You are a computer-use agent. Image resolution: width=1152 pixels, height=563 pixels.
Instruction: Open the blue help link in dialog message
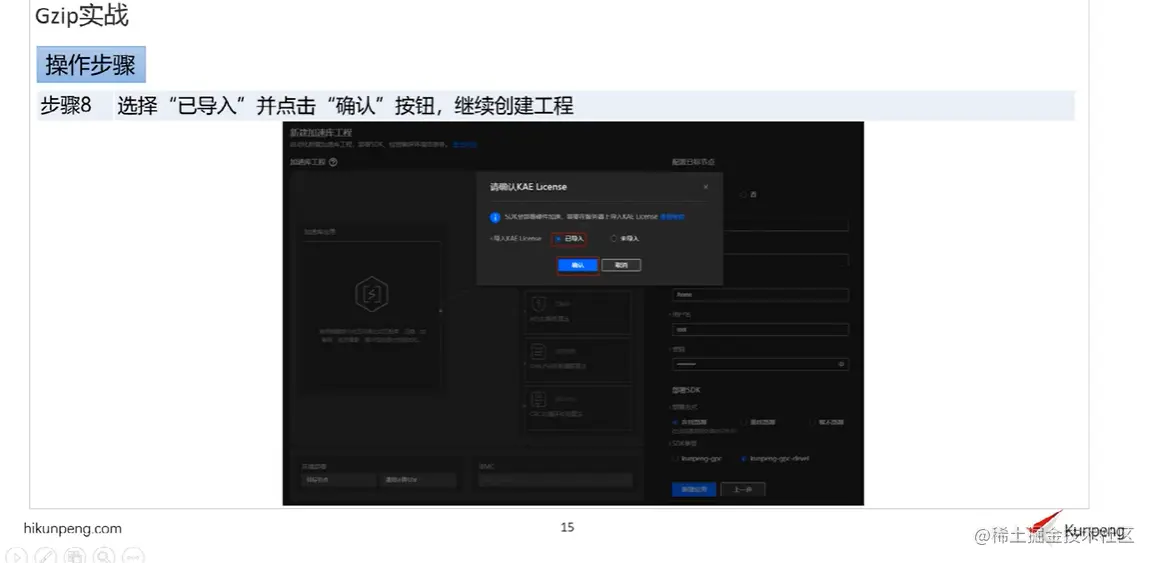(672, 218)
